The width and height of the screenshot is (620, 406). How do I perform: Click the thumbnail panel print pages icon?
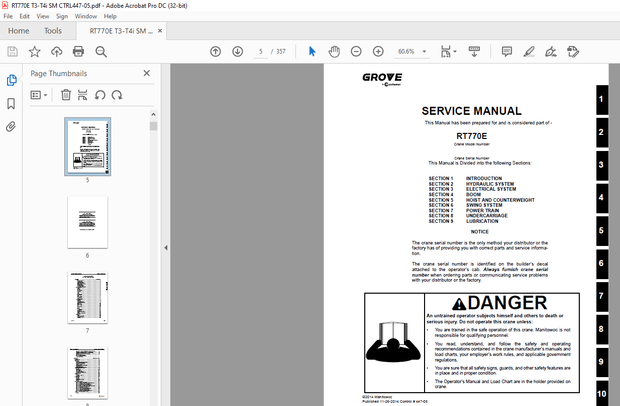82,95
